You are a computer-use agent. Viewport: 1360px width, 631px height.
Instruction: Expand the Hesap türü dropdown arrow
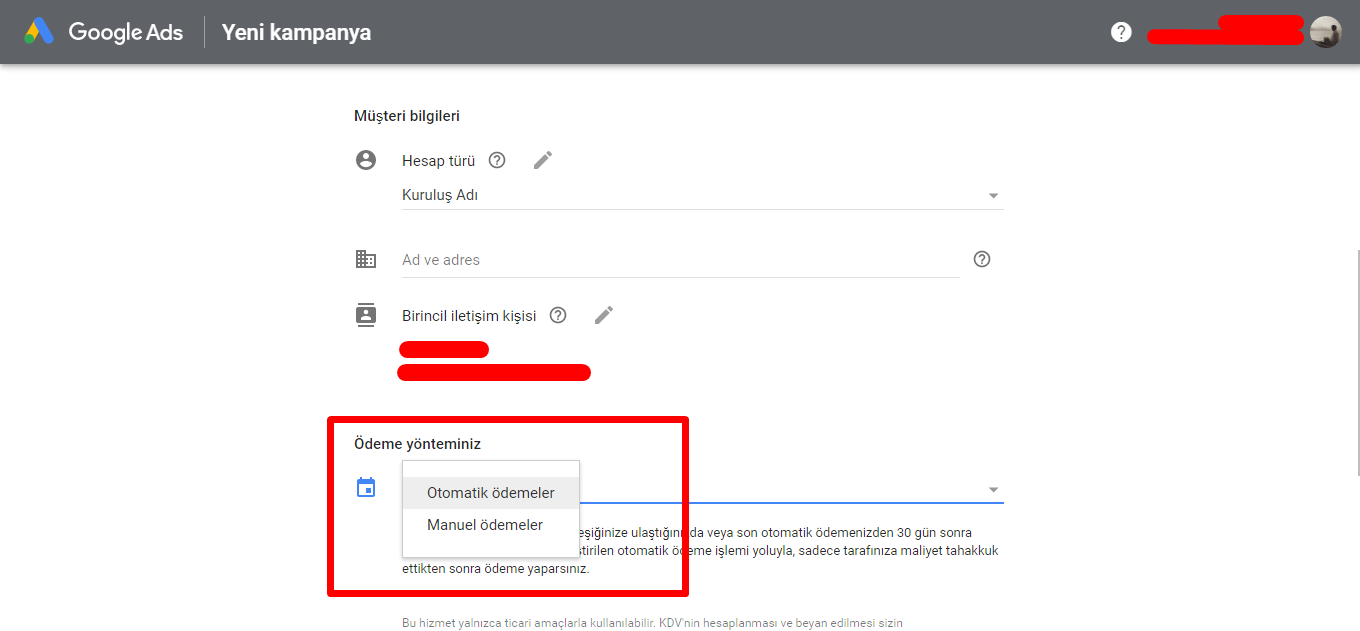click(x=993, y=196)
